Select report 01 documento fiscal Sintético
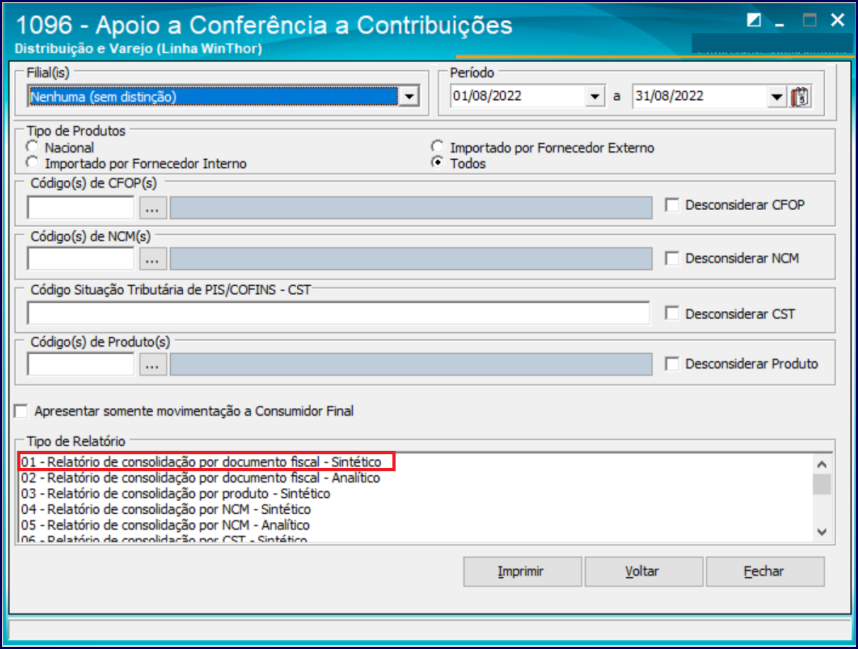Image resolution: width=858 pixels, height=649 pixels. (201, 462)
